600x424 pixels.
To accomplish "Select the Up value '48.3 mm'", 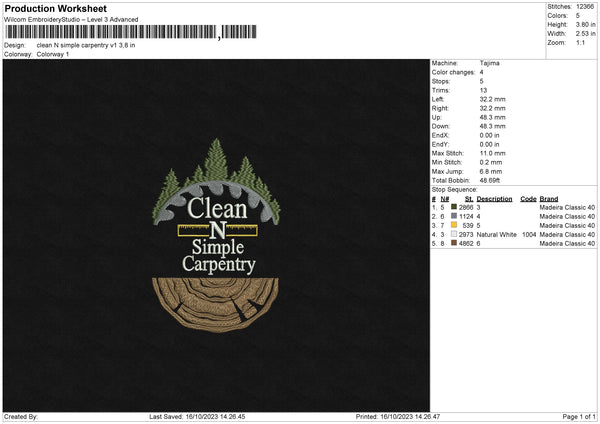I will point(492,117).
